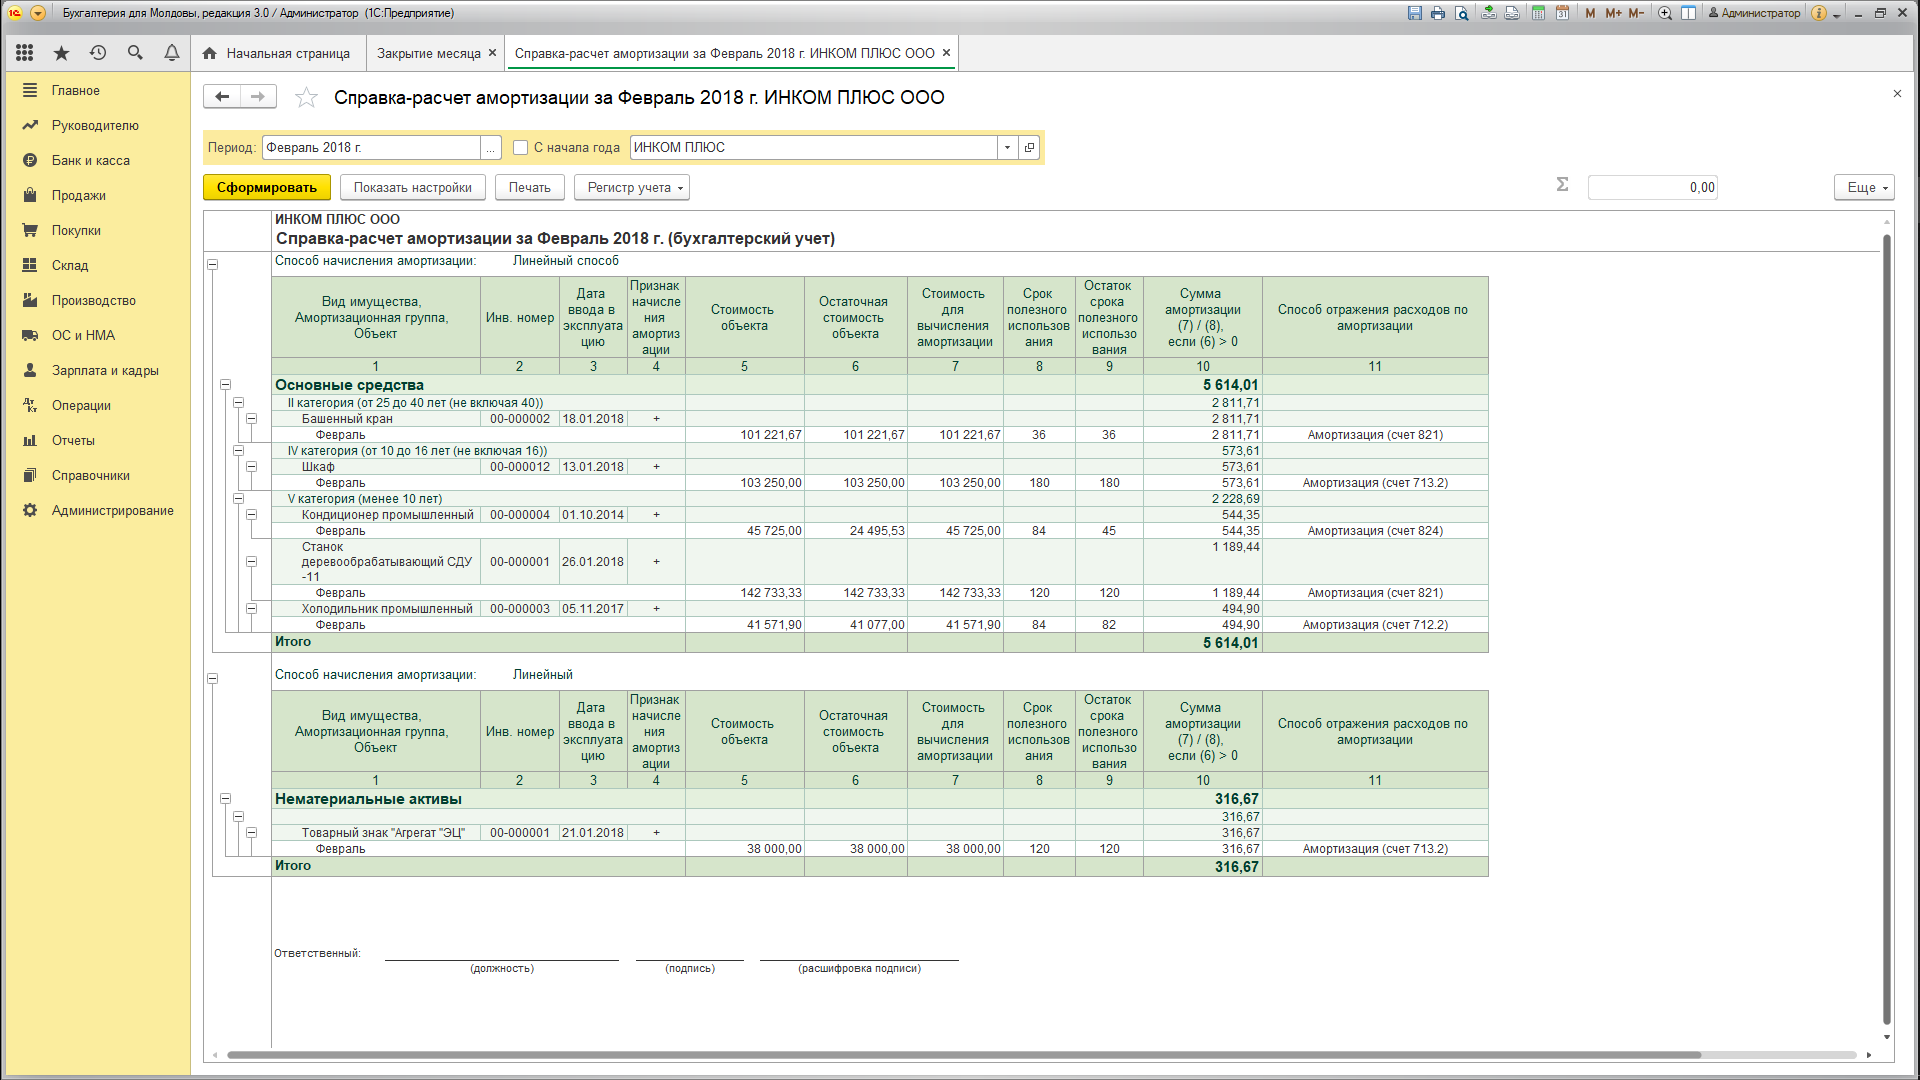Open organization field link icon

pyautogui.click(x=1029, y=148)
